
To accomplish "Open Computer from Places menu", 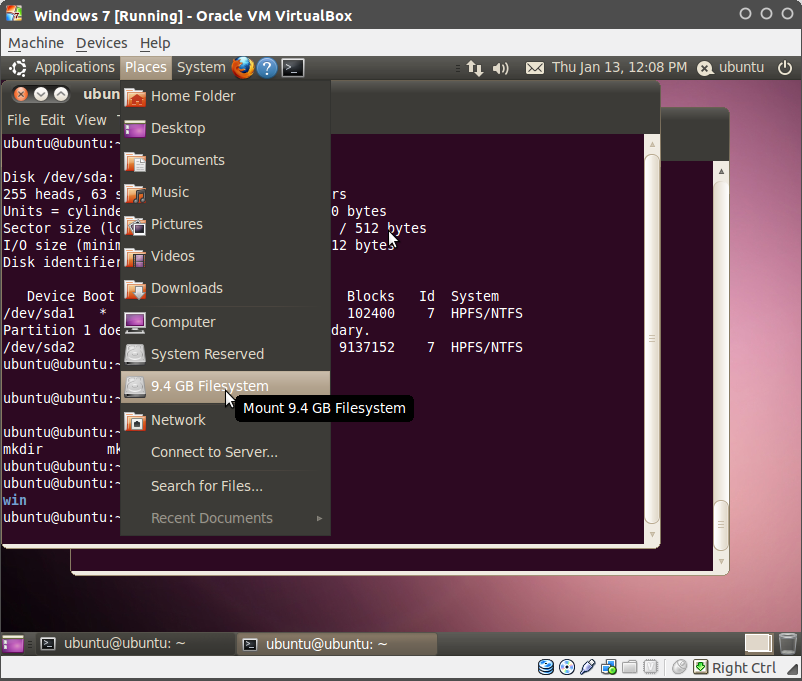I will (225, 322).
